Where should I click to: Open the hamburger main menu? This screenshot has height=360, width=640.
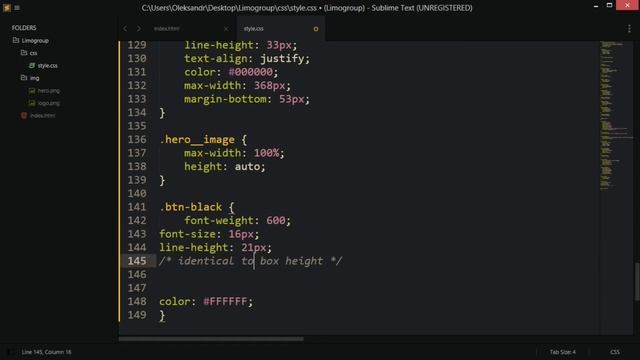(x=17, y=8)
